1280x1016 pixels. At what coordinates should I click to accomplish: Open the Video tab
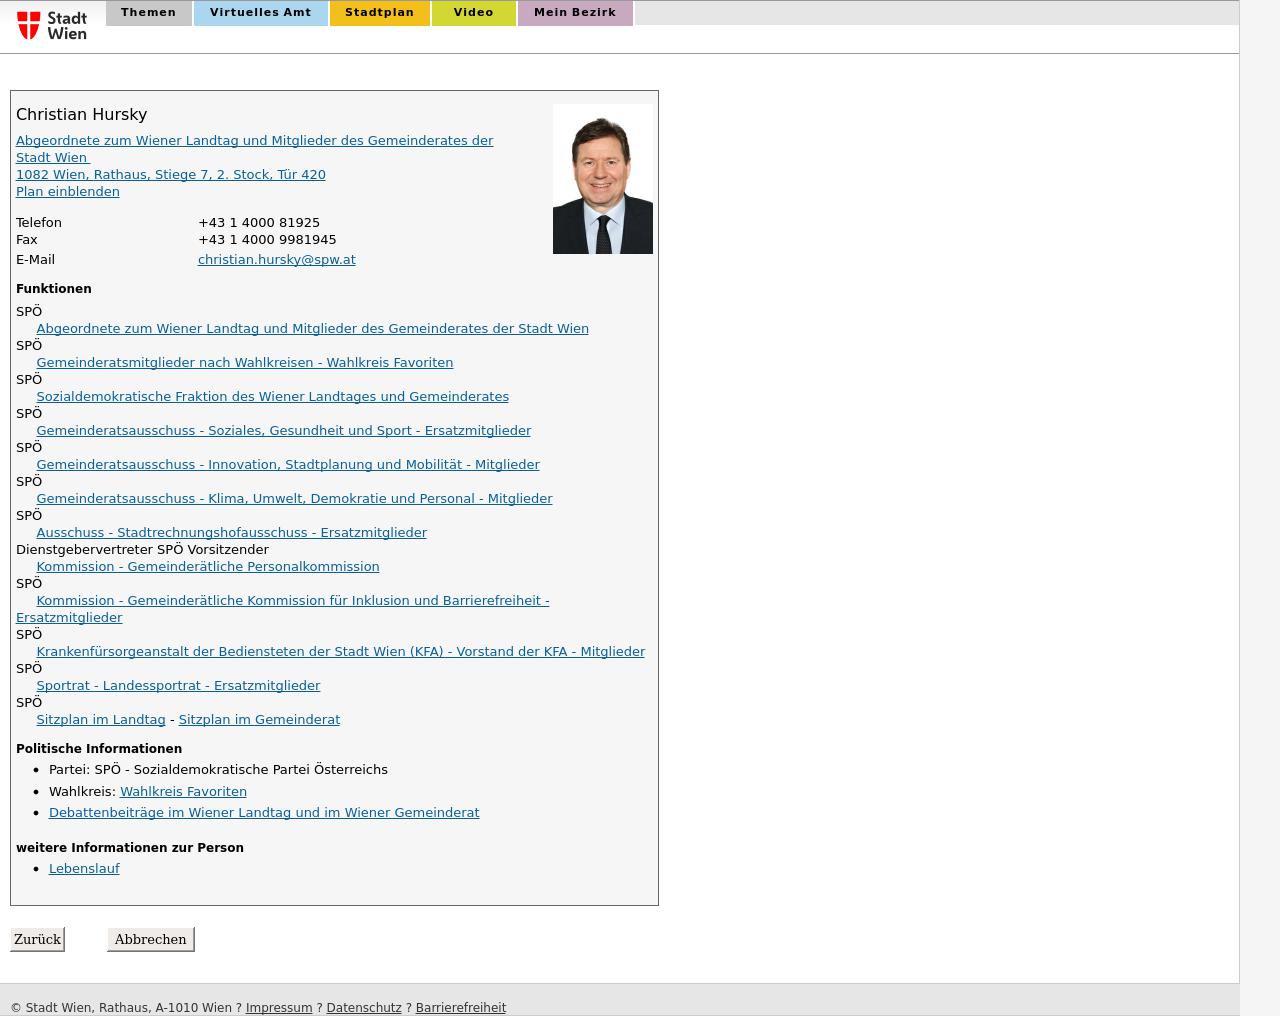pyautogui.click(x=473, y=13)
